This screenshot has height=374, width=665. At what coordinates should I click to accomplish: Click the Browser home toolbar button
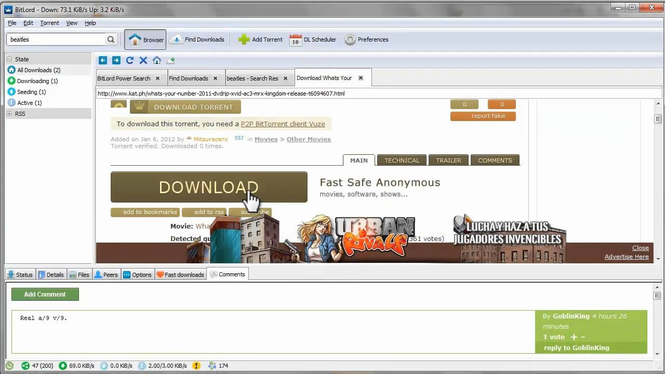click(145, 39)
